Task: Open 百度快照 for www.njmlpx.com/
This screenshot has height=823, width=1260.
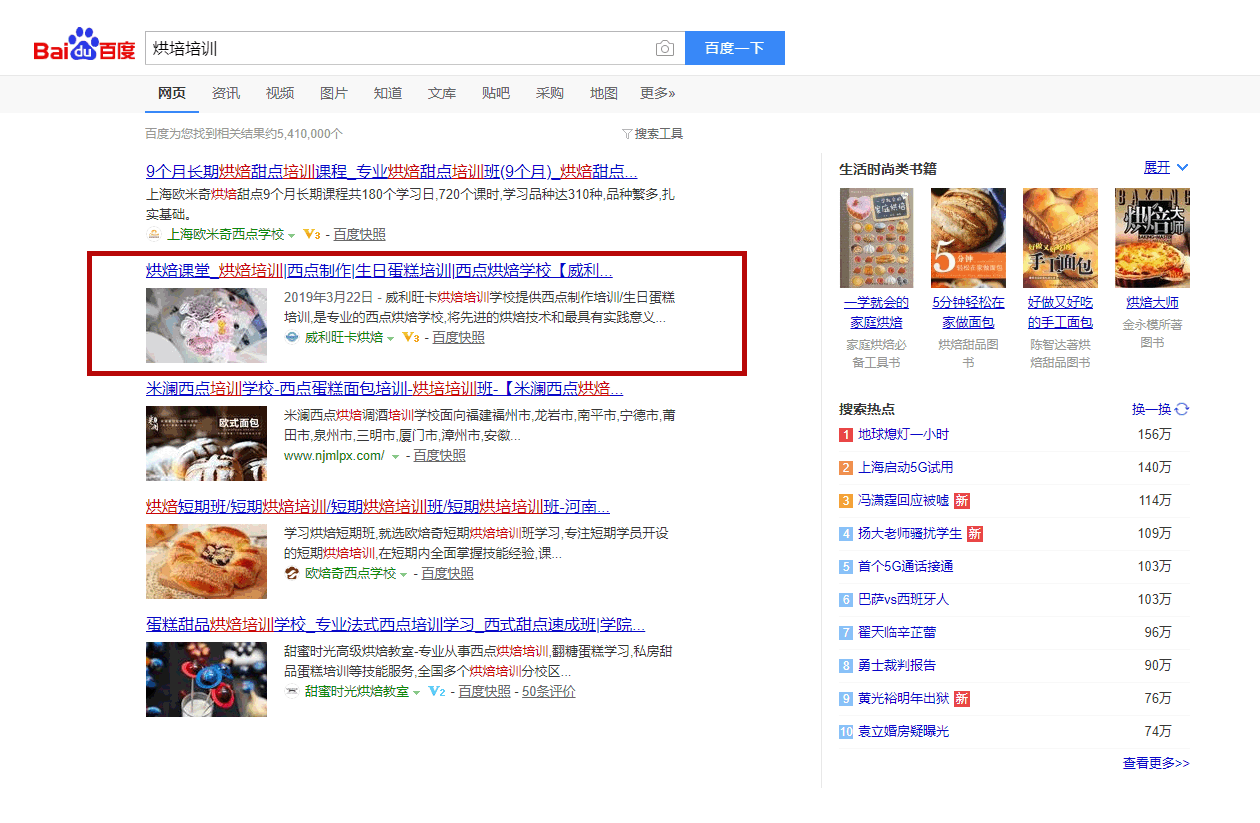Action: point(440,456)
